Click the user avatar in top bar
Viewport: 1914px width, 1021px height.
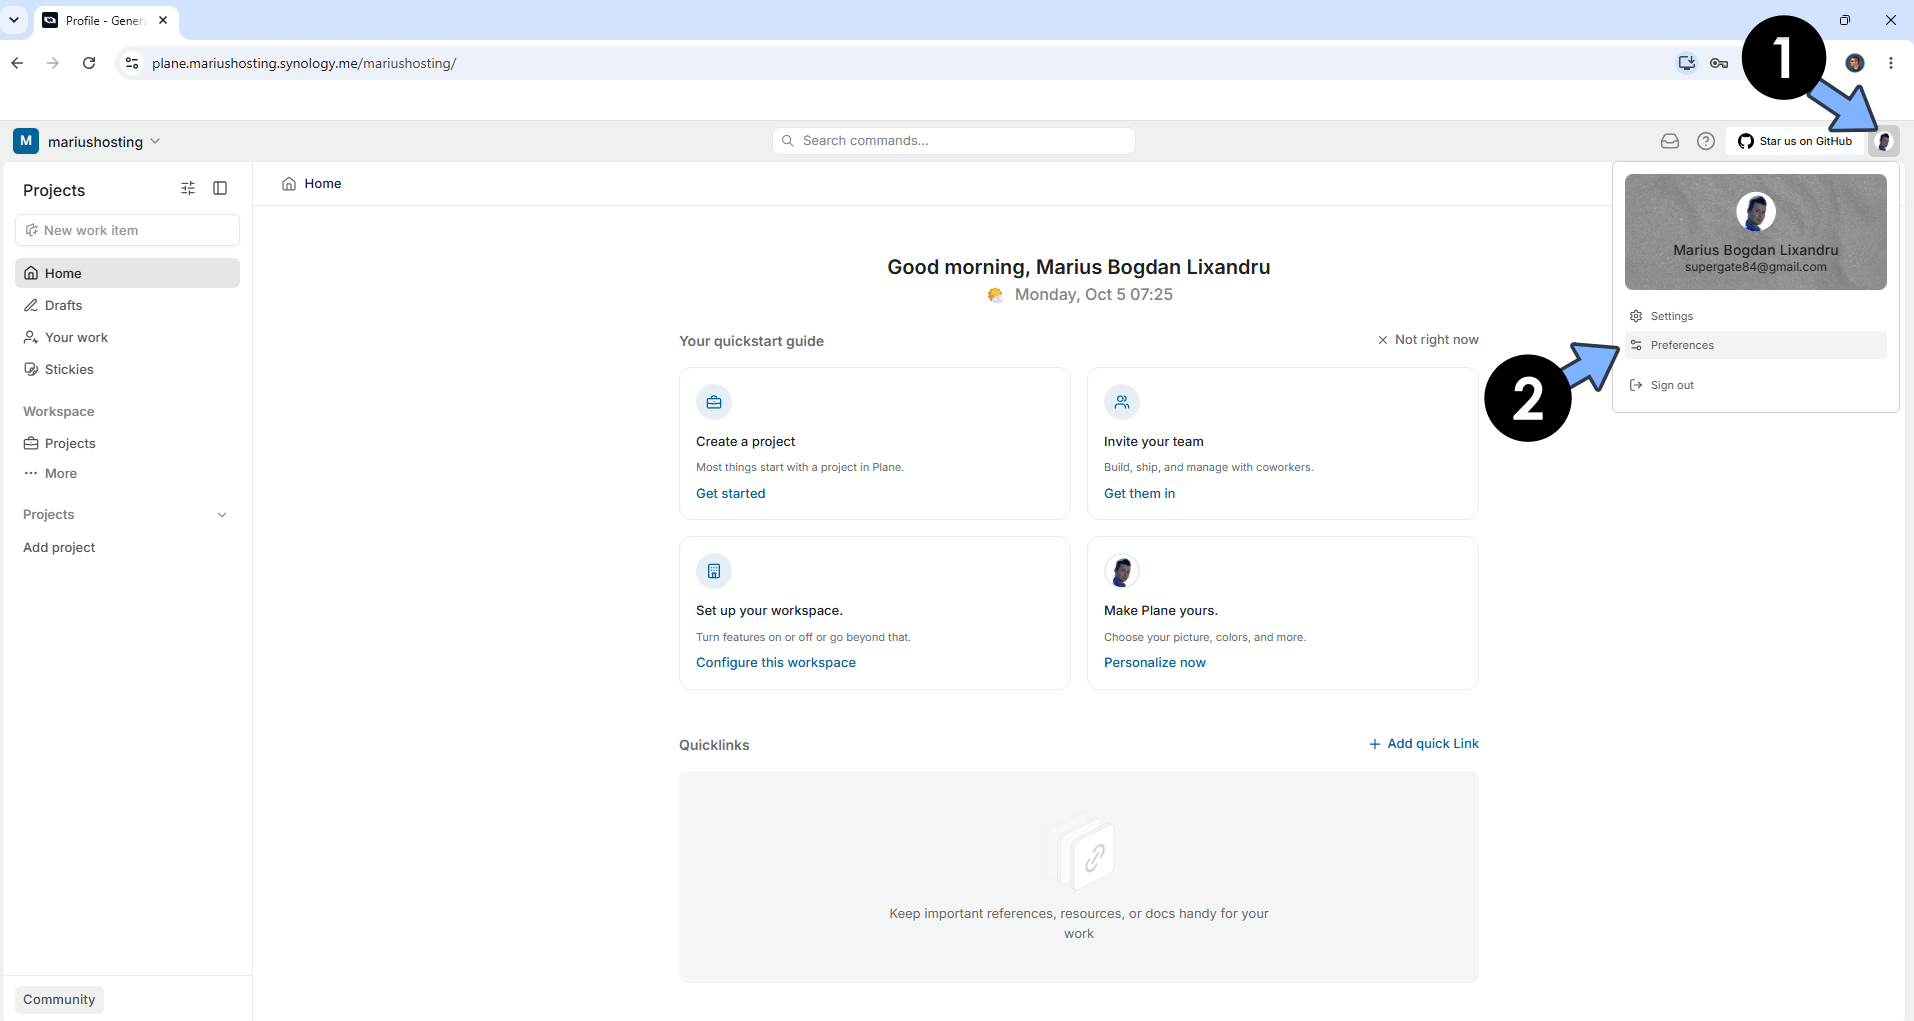tap(1883, 141)
